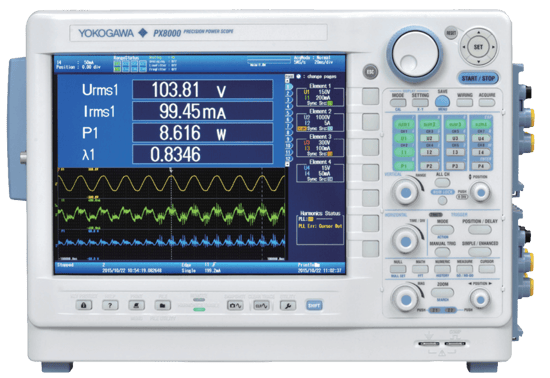
Task: Click the right arrow on the SET pad
Action: (493, 47)
